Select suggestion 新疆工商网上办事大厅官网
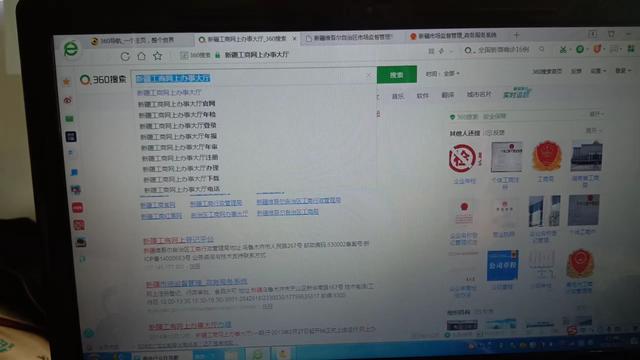Screen dimensions: 640x360 click(176, 104)
